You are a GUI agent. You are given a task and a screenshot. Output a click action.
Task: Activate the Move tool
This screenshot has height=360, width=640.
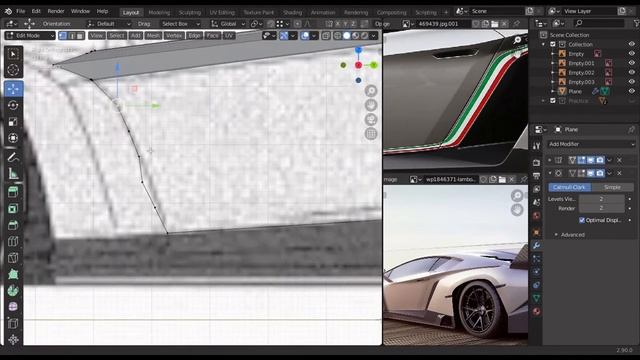(x=13, y=89)
